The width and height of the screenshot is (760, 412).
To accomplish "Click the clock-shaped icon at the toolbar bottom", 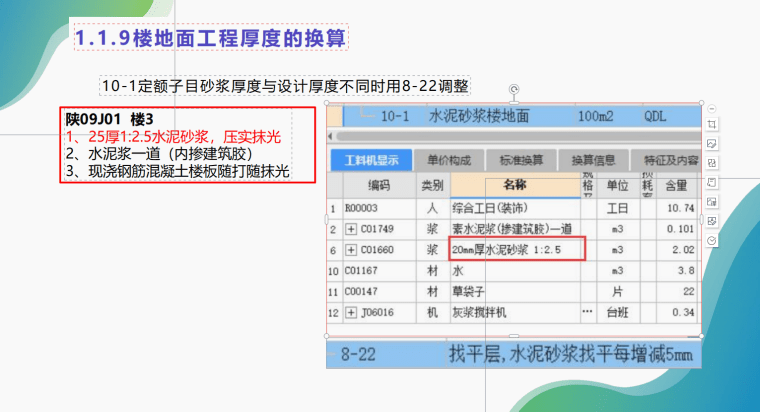I will pos(712,240).
